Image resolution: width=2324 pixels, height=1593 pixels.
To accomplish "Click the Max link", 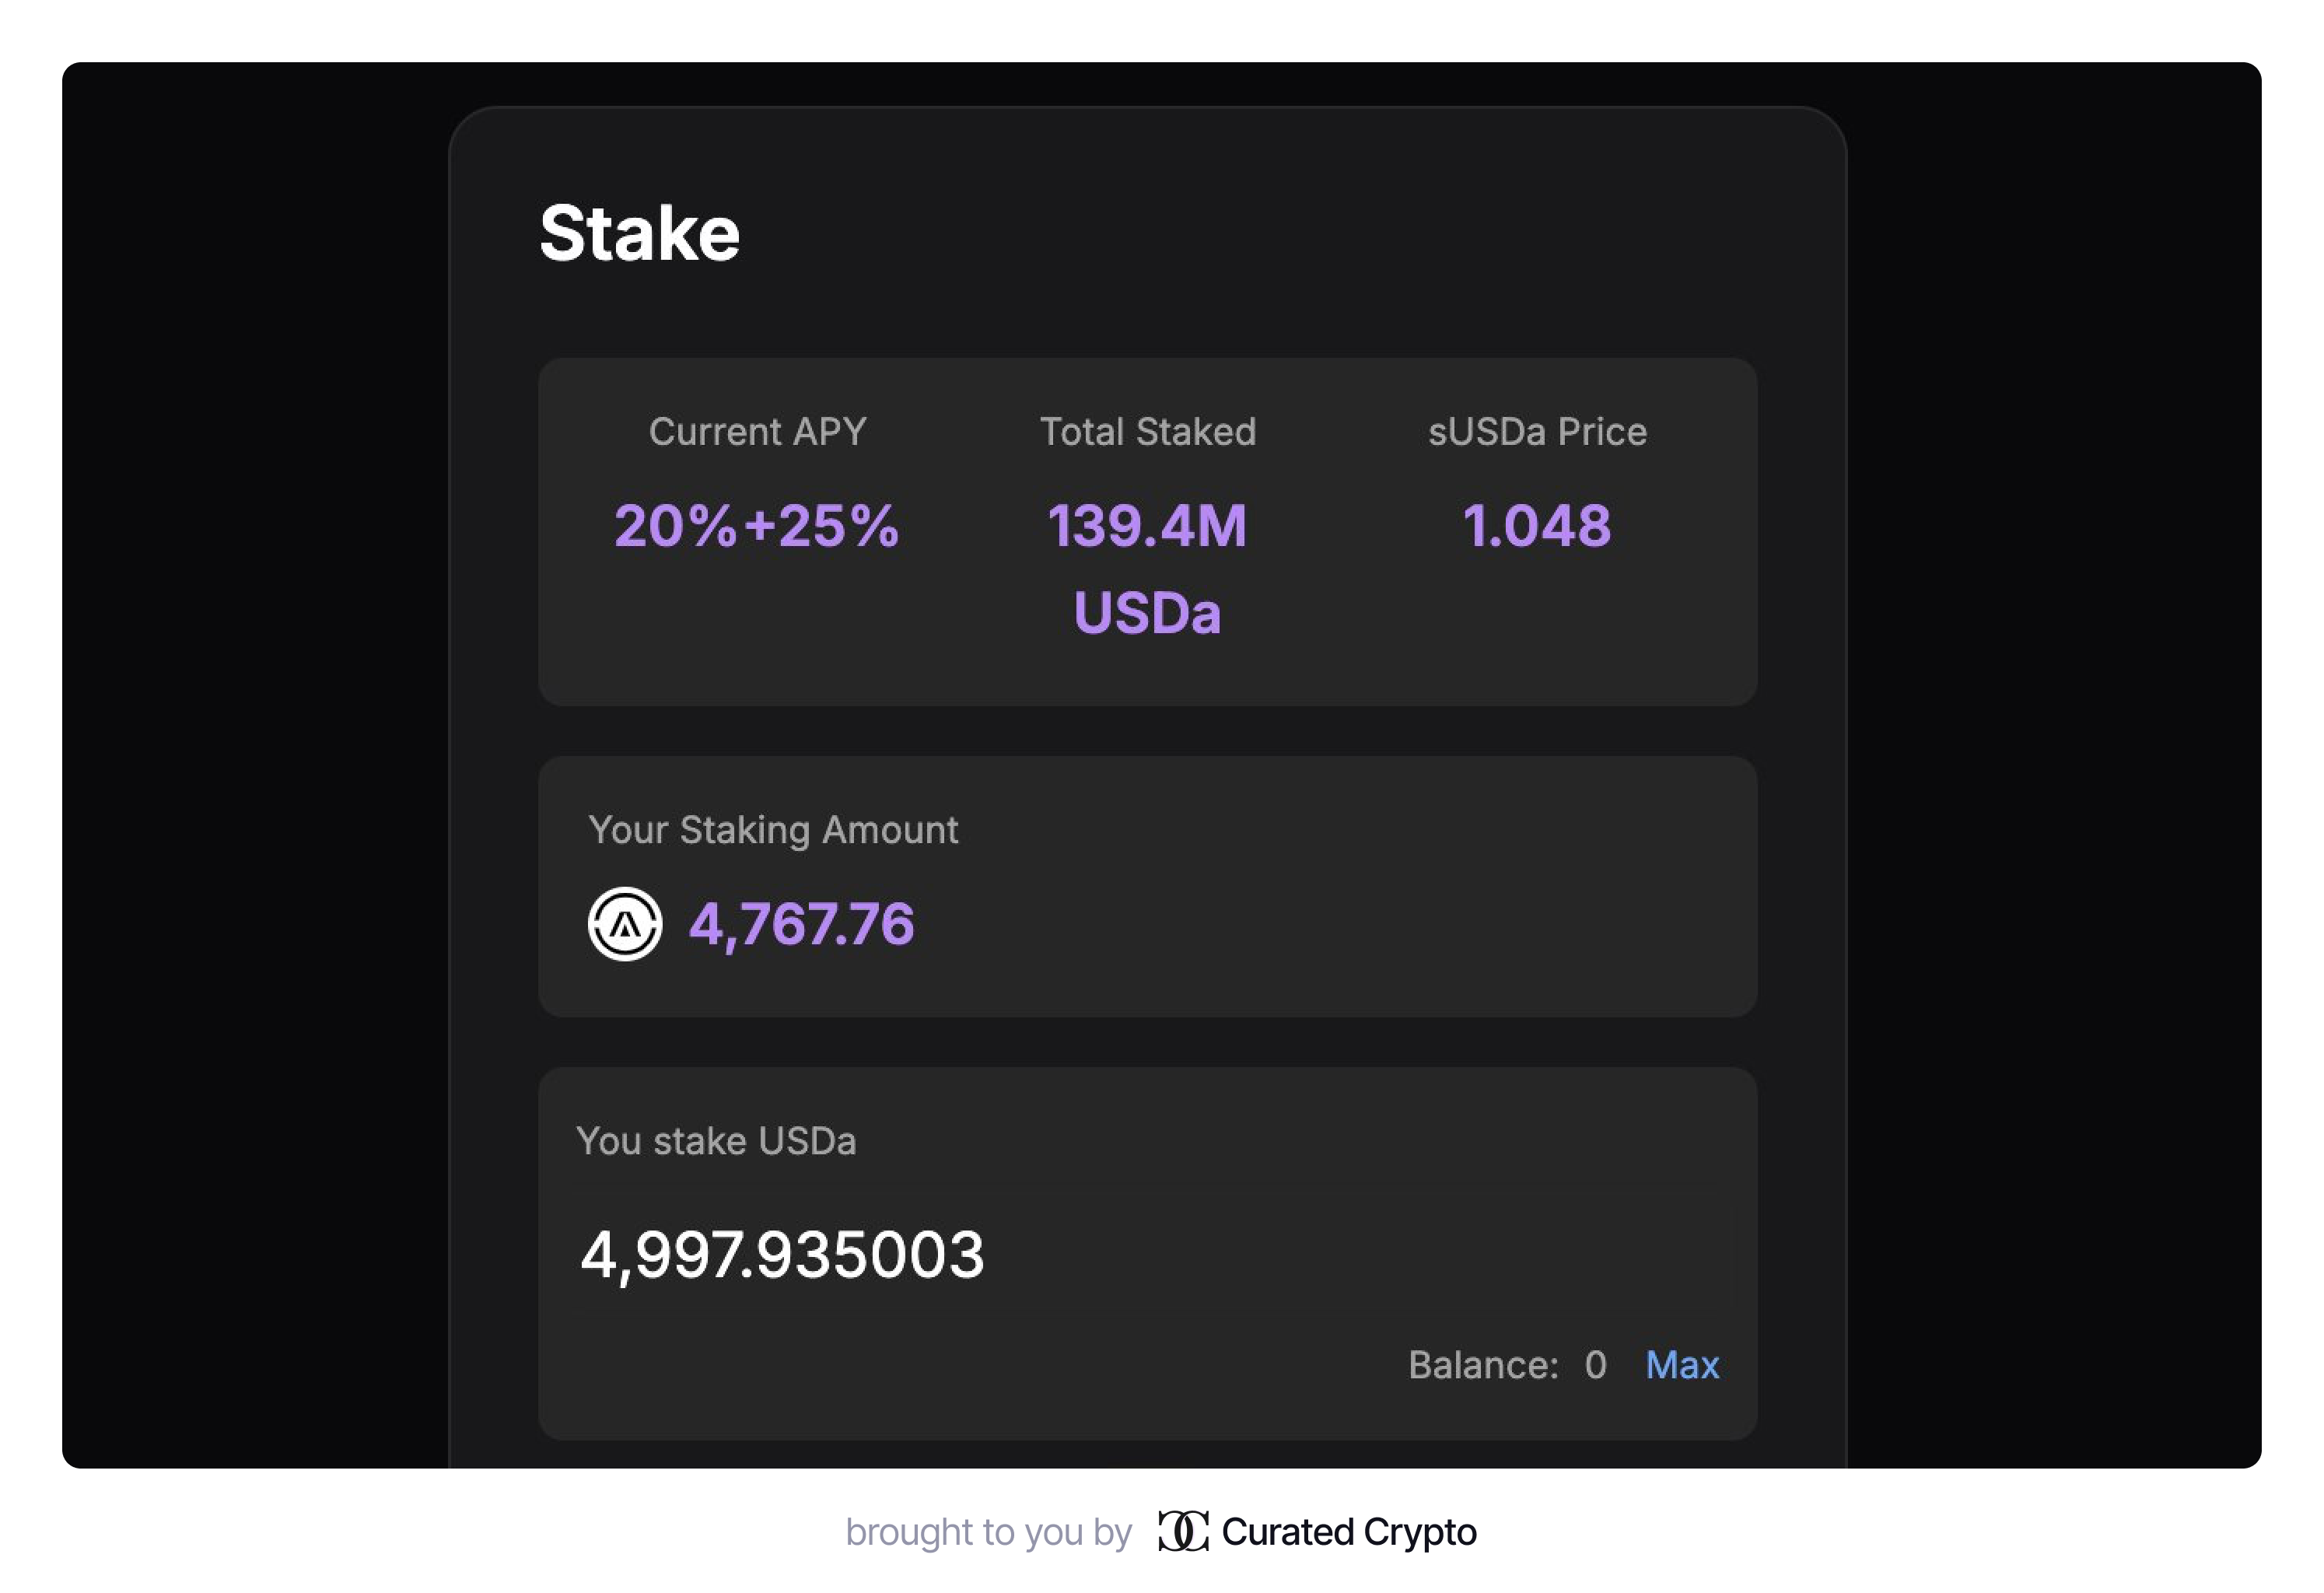I will pyautogui.click(x=1682, y=1365).
